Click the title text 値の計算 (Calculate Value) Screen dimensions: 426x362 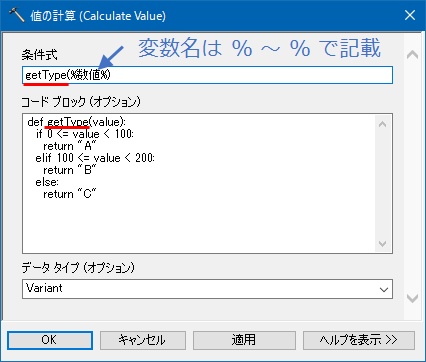point(98,16)
